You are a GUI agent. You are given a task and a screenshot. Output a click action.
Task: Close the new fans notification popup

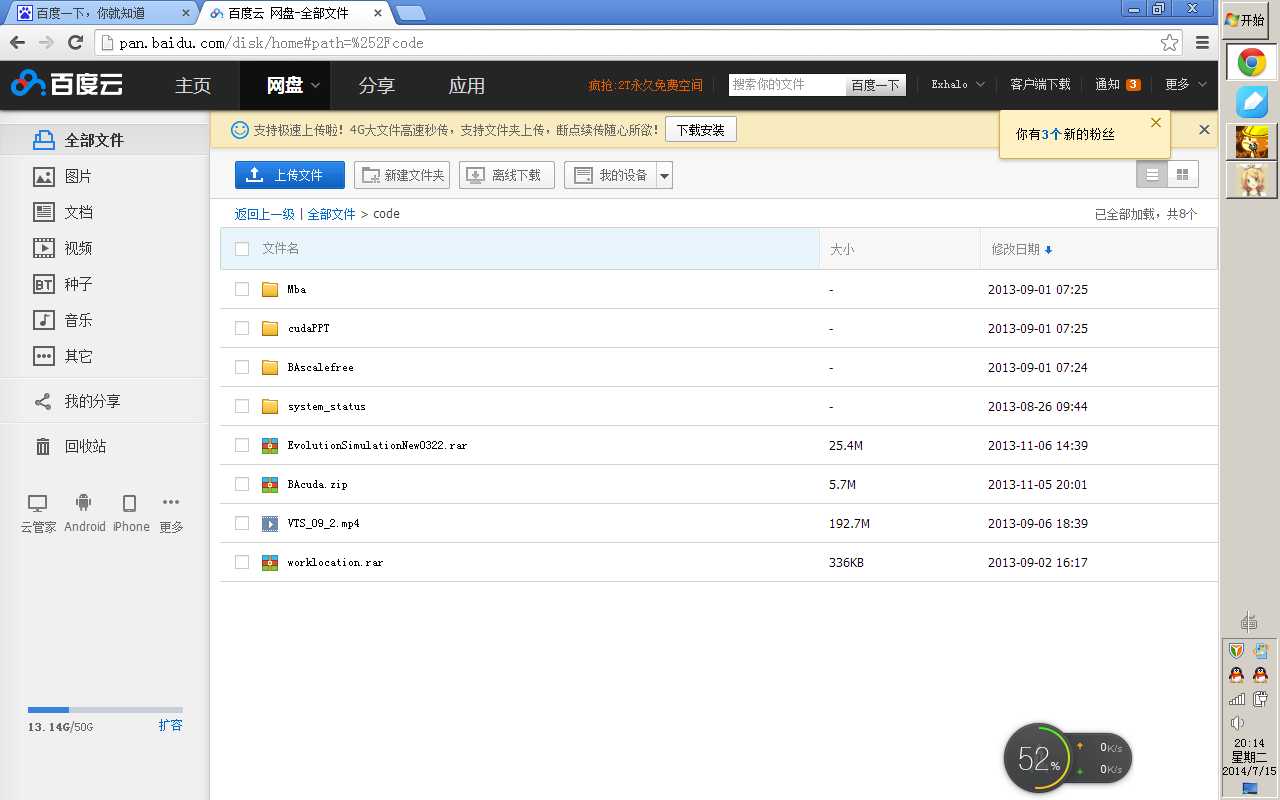1156,122
